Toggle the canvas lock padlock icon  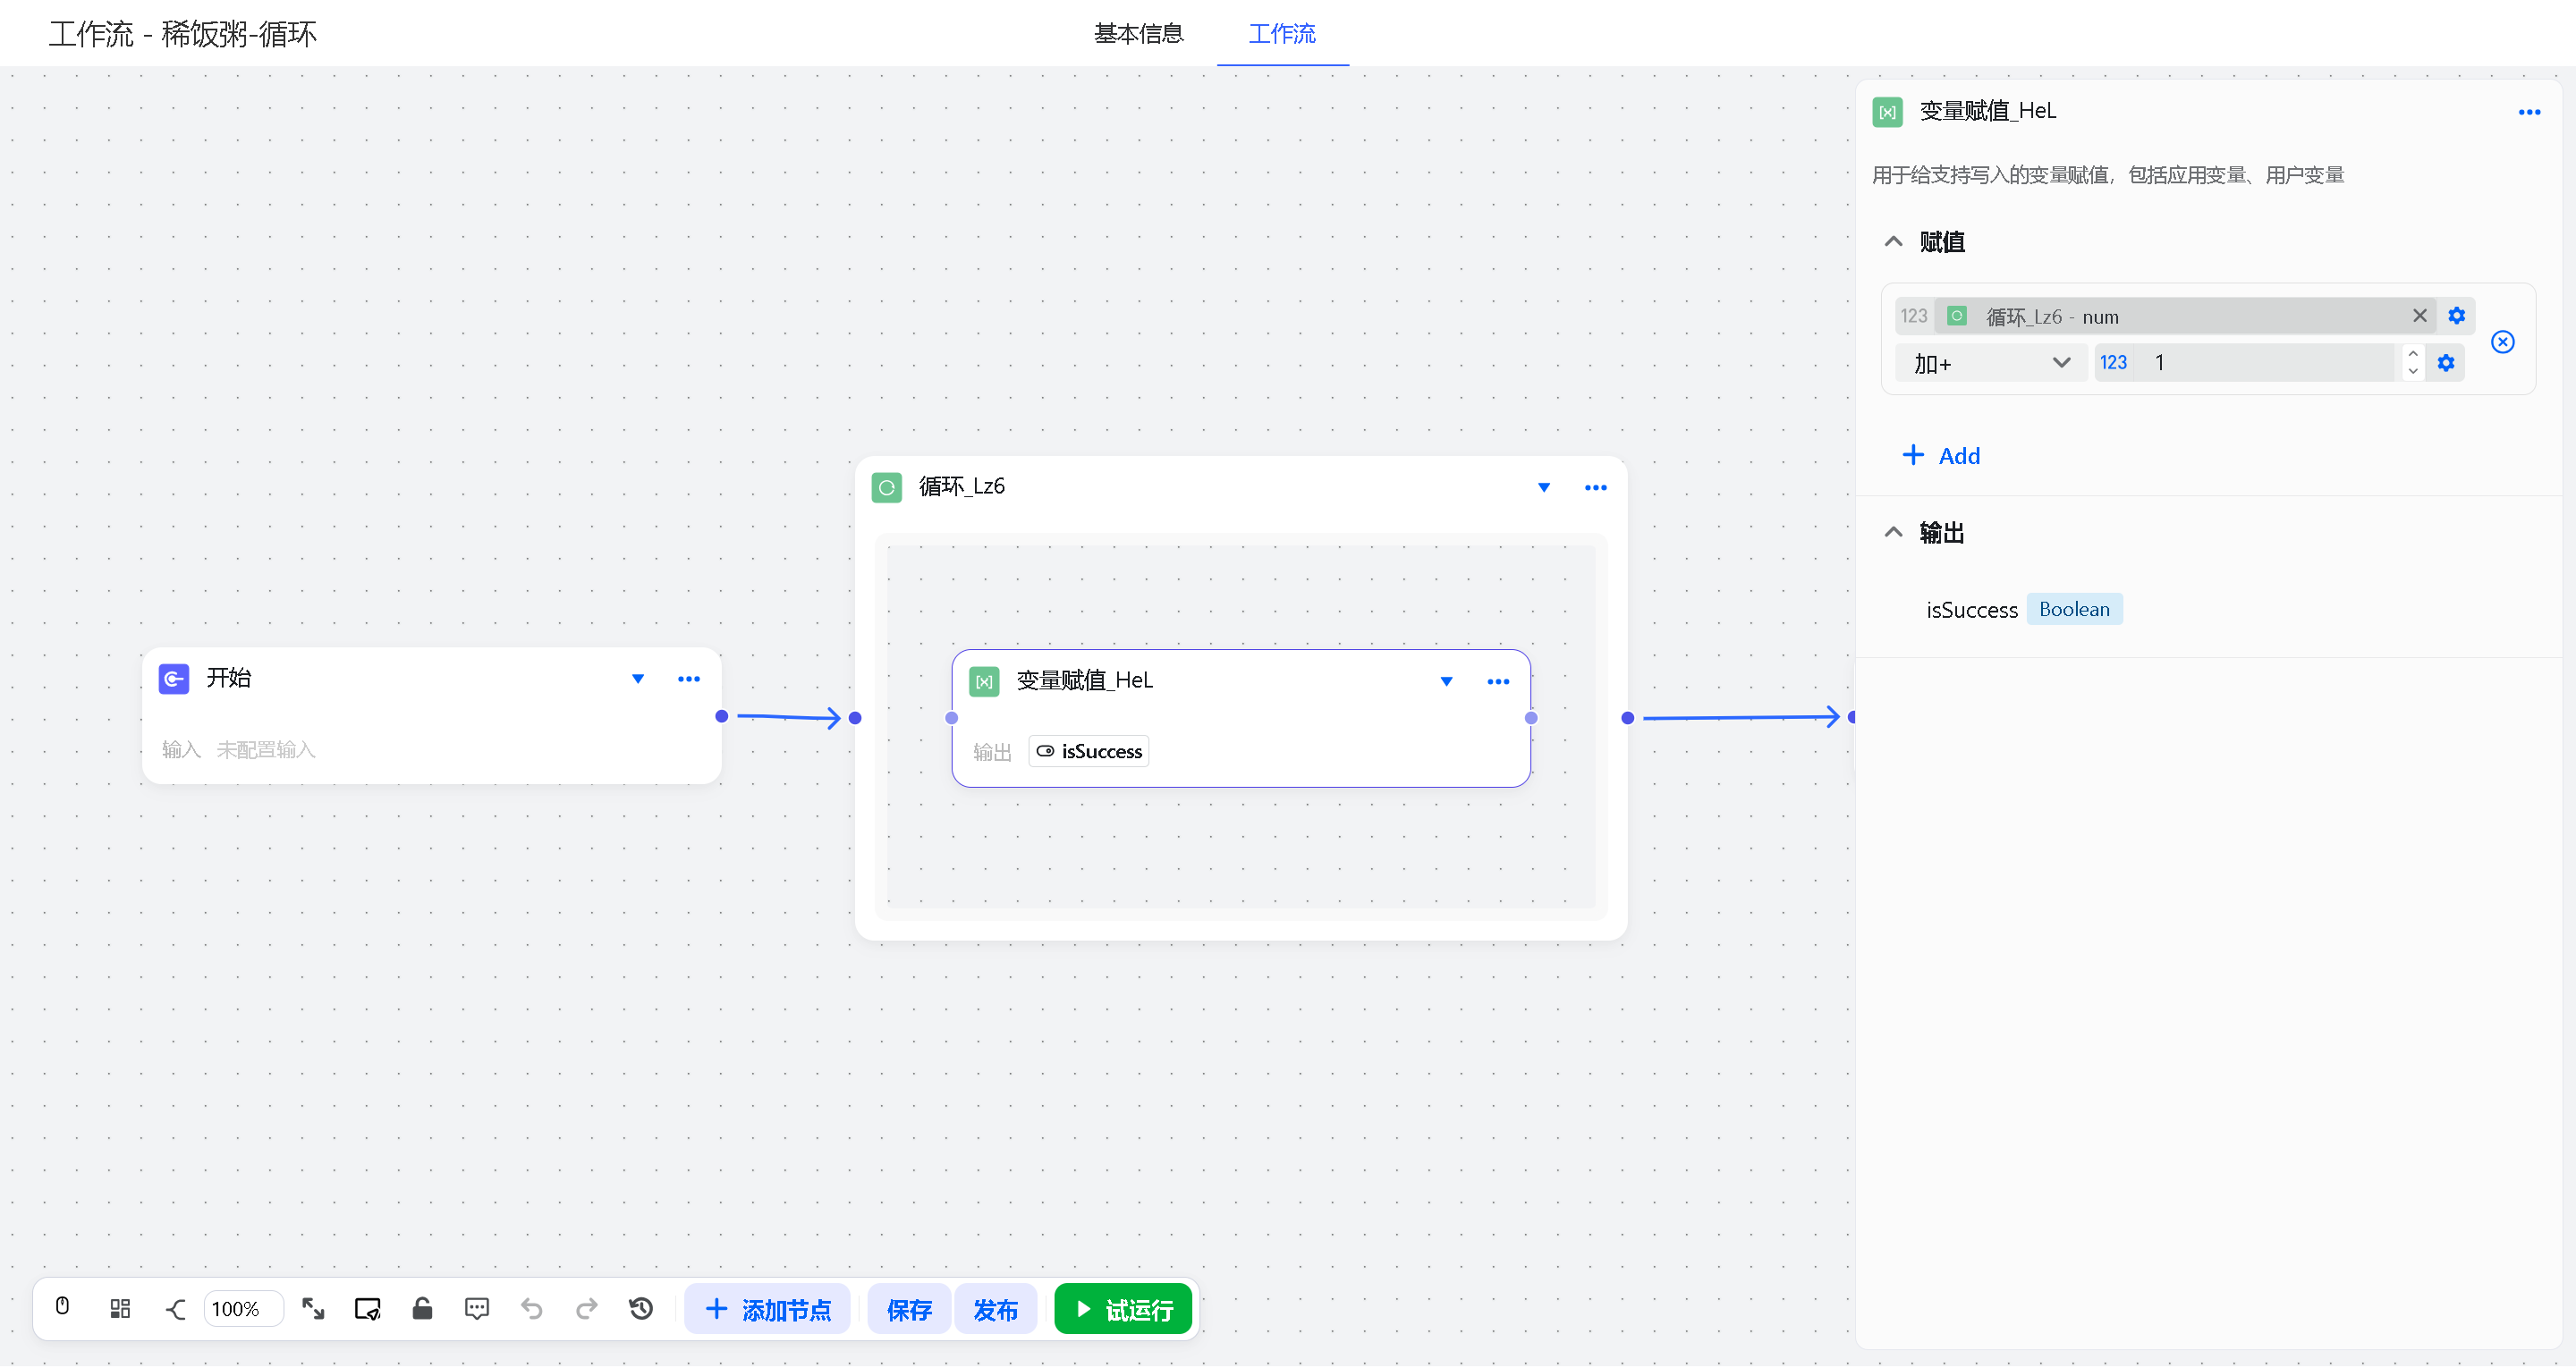coord(422,1308)
